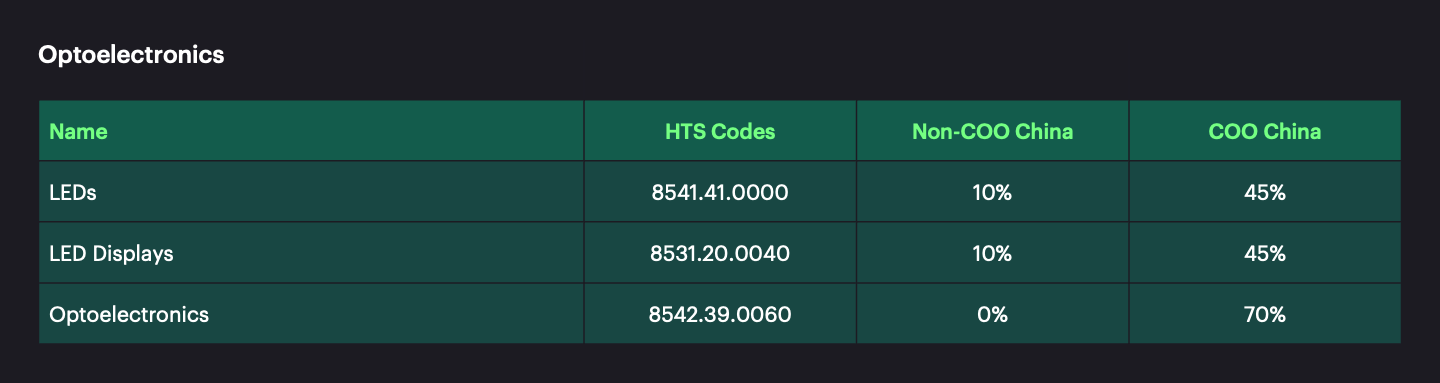This screenshot has height=383, width=1440.
Task: Click the Optoelectronics section heading
Action: coord(131,55)
